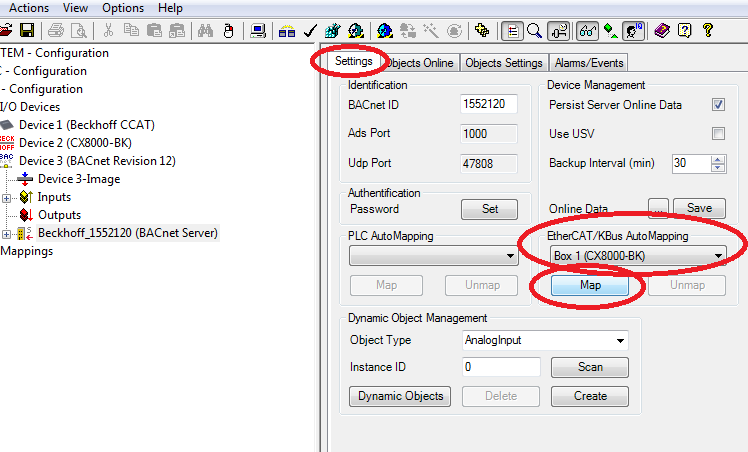
Task: Decrease Backup Interval with down arrow
Action: pos(718,167)
